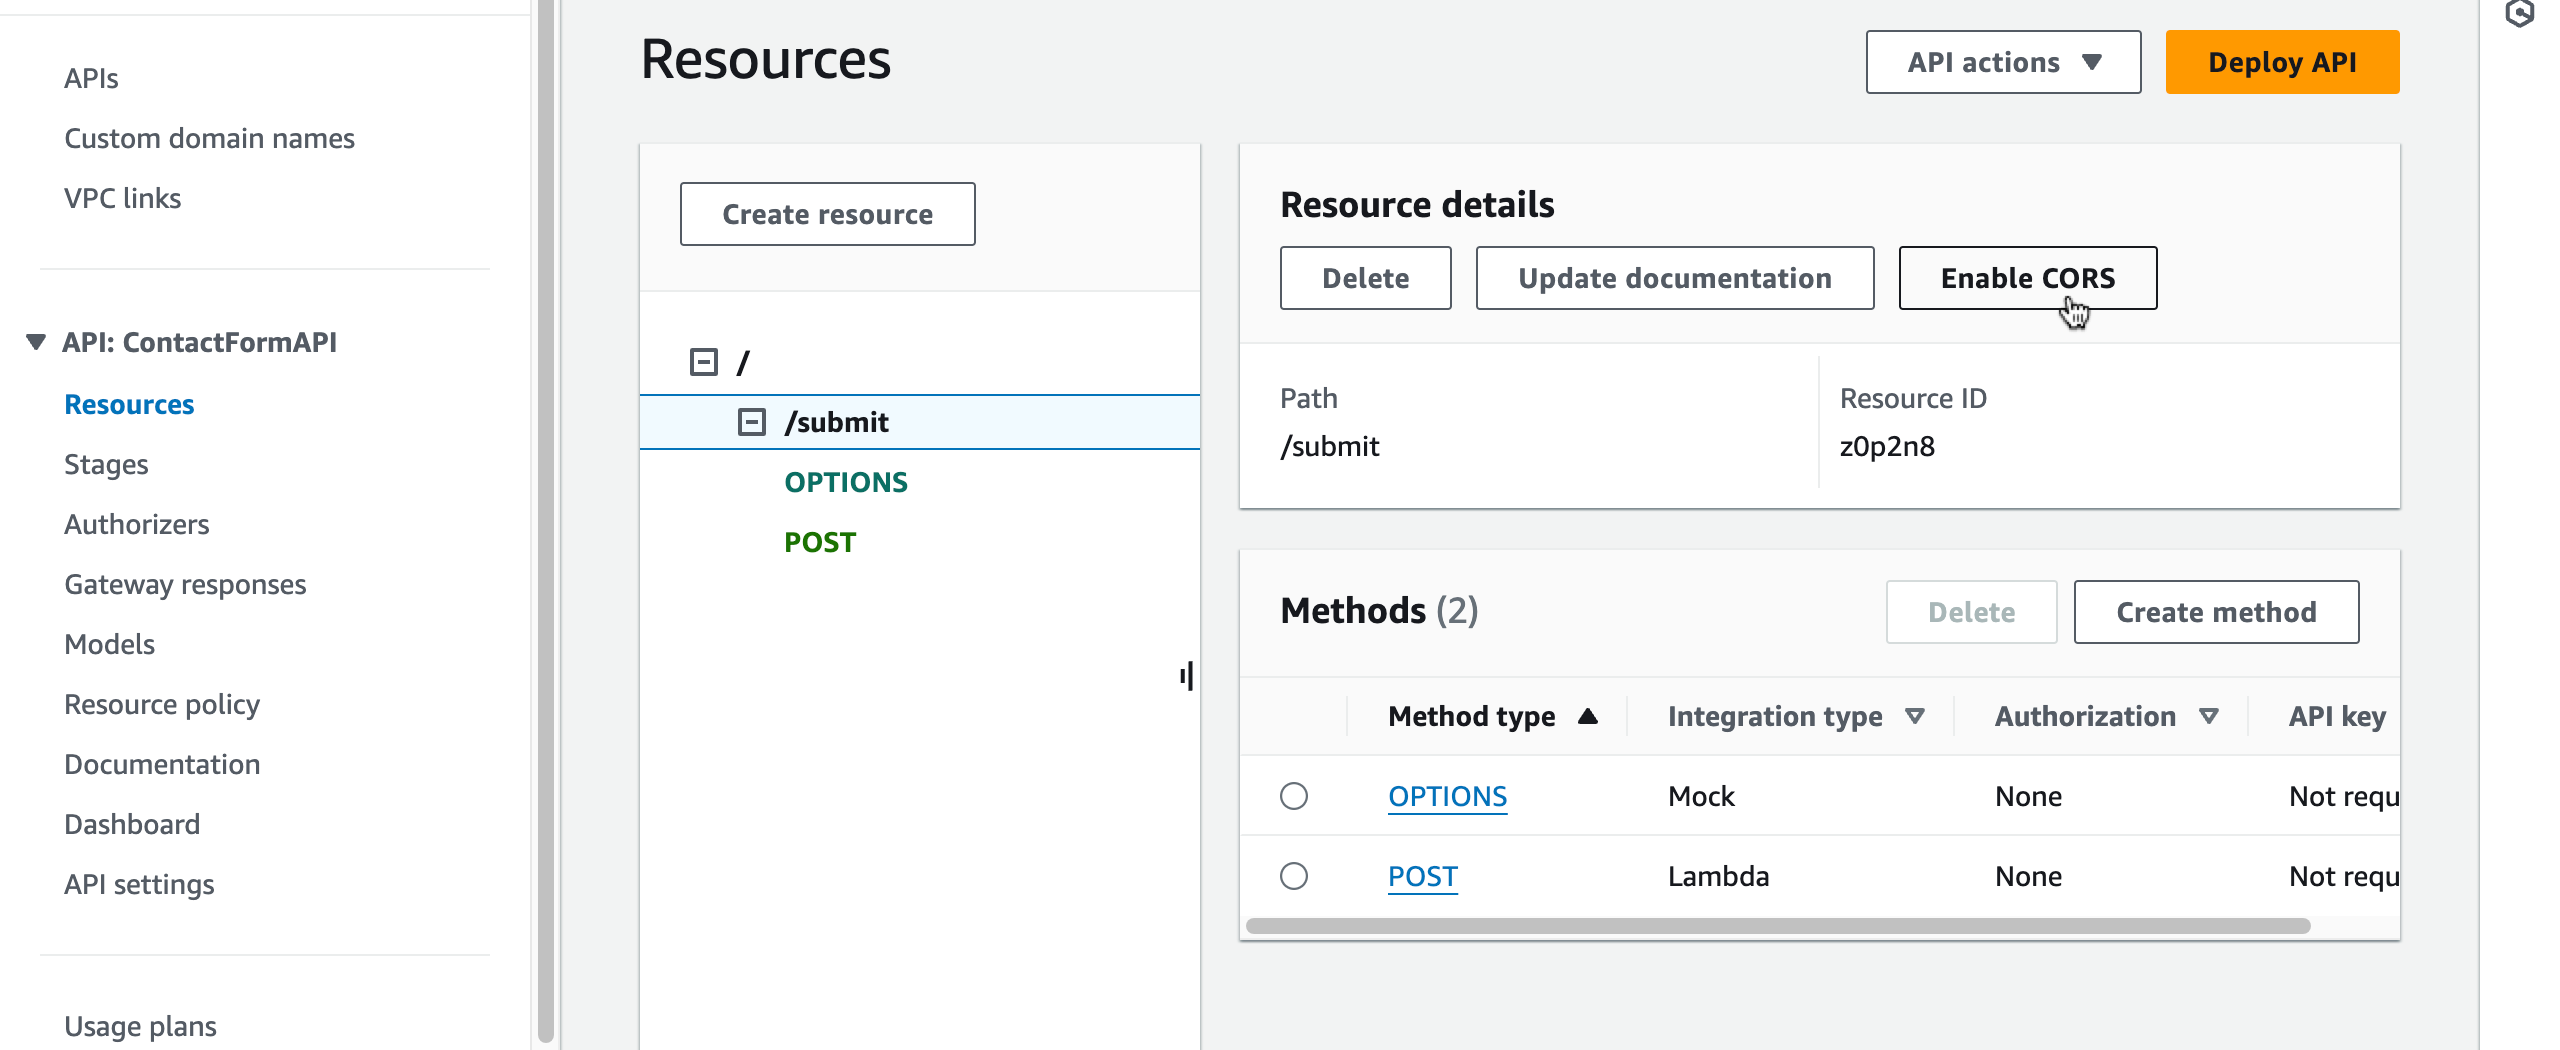
Task: Select OPTIONS method in the resource tree
Action: pyautogui.click(x=845, y=482)
